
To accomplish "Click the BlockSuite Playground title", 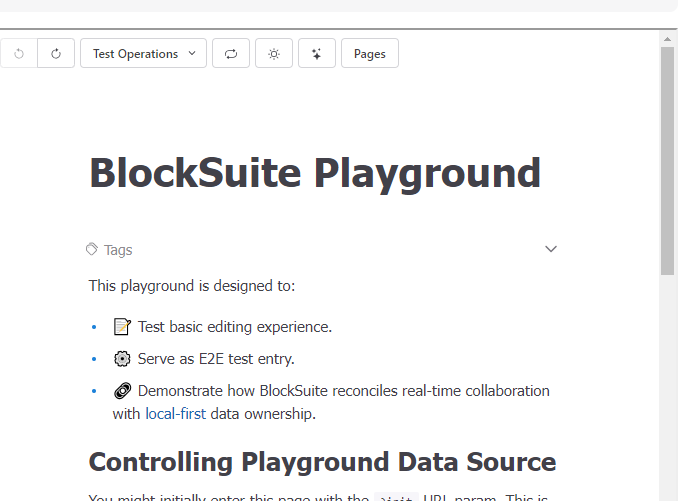I will click(x=315, y=173).
